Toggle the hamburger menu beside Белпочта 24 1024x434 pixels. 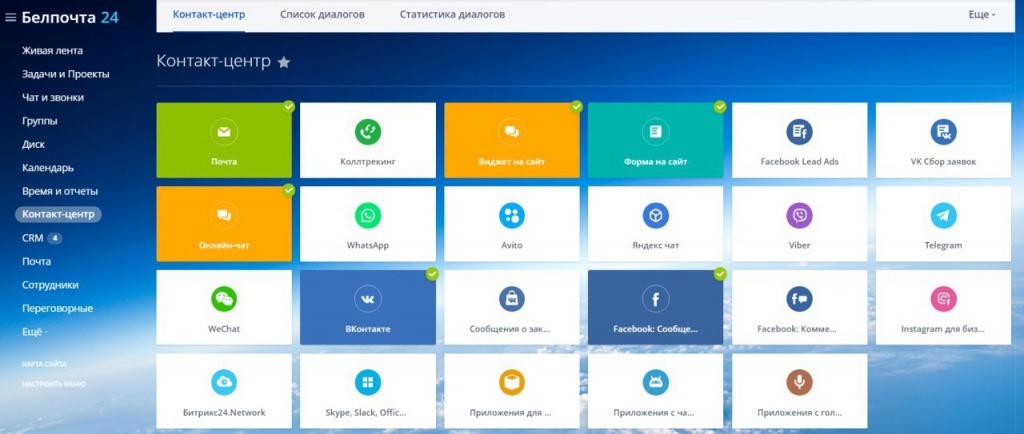(x=10, y=18)
